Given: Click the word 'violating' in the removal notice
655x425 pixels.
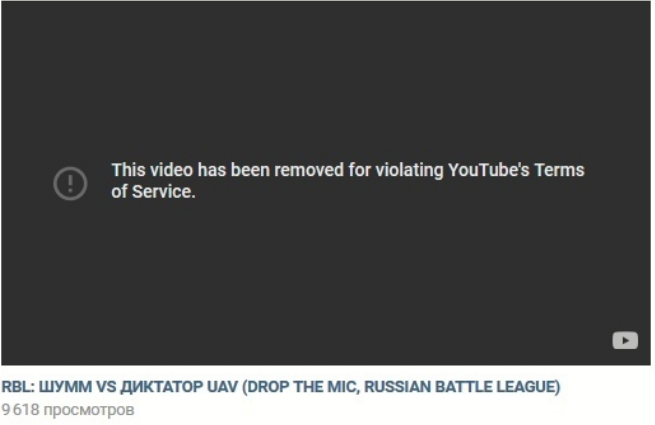Looking at the screenshot, I should click(409, 170).
